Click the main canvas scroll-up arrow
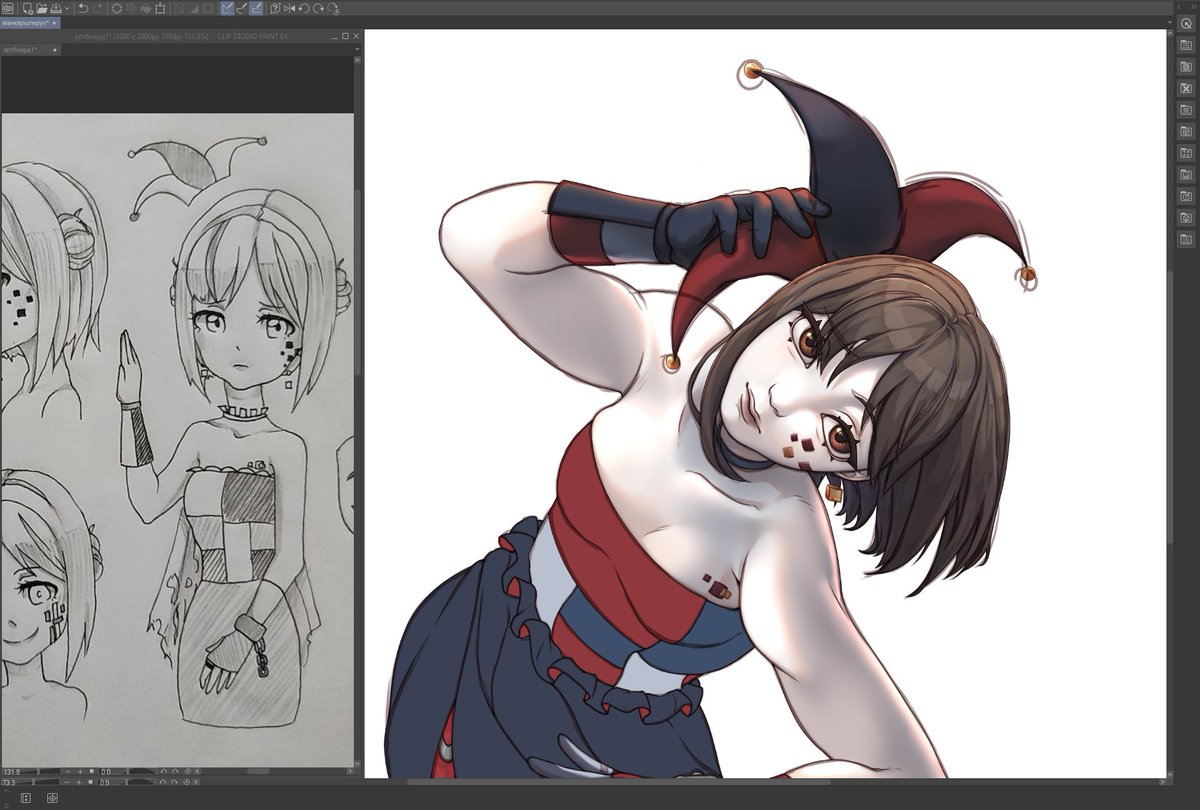This screenshot has height=810, width=1200. click(1170, 34)
